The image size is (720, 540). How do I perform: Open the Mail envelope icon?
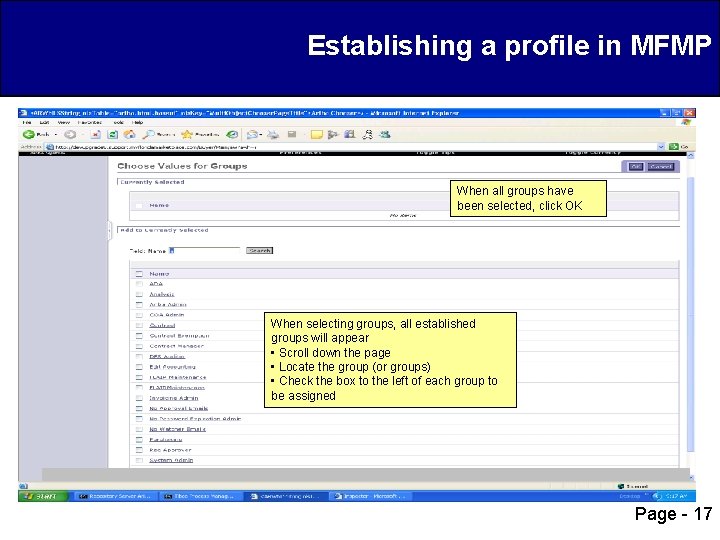tap(252, 135)
